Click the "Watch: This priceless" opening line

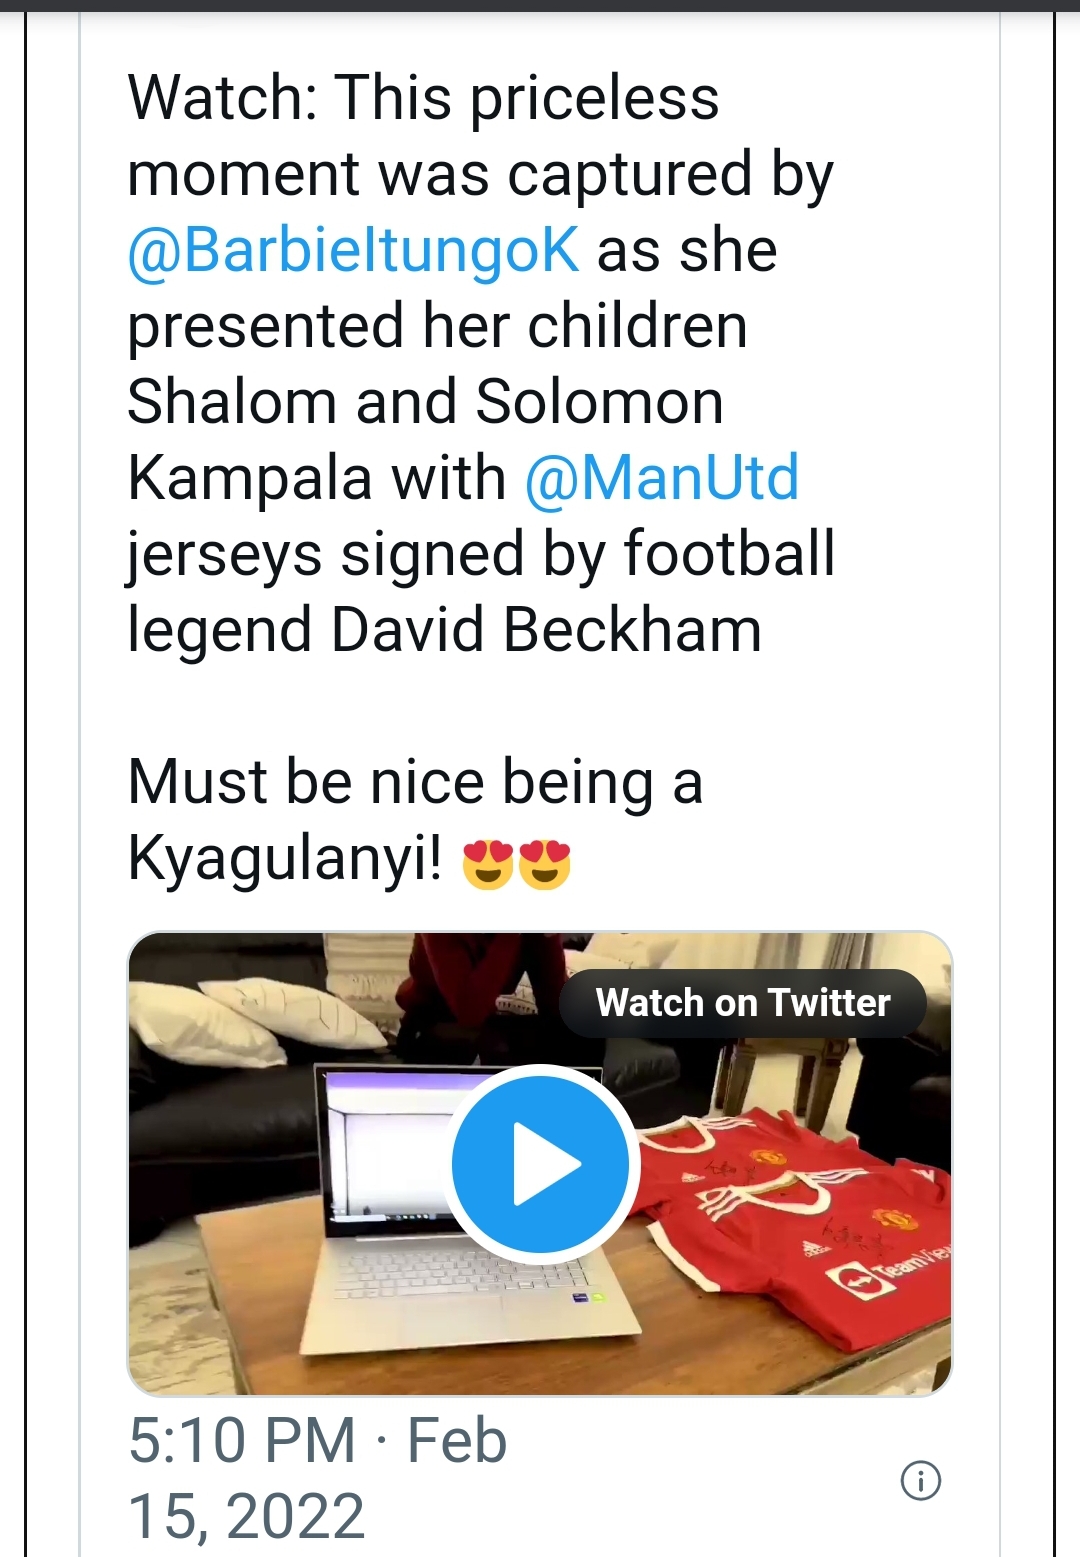point(423,98)
